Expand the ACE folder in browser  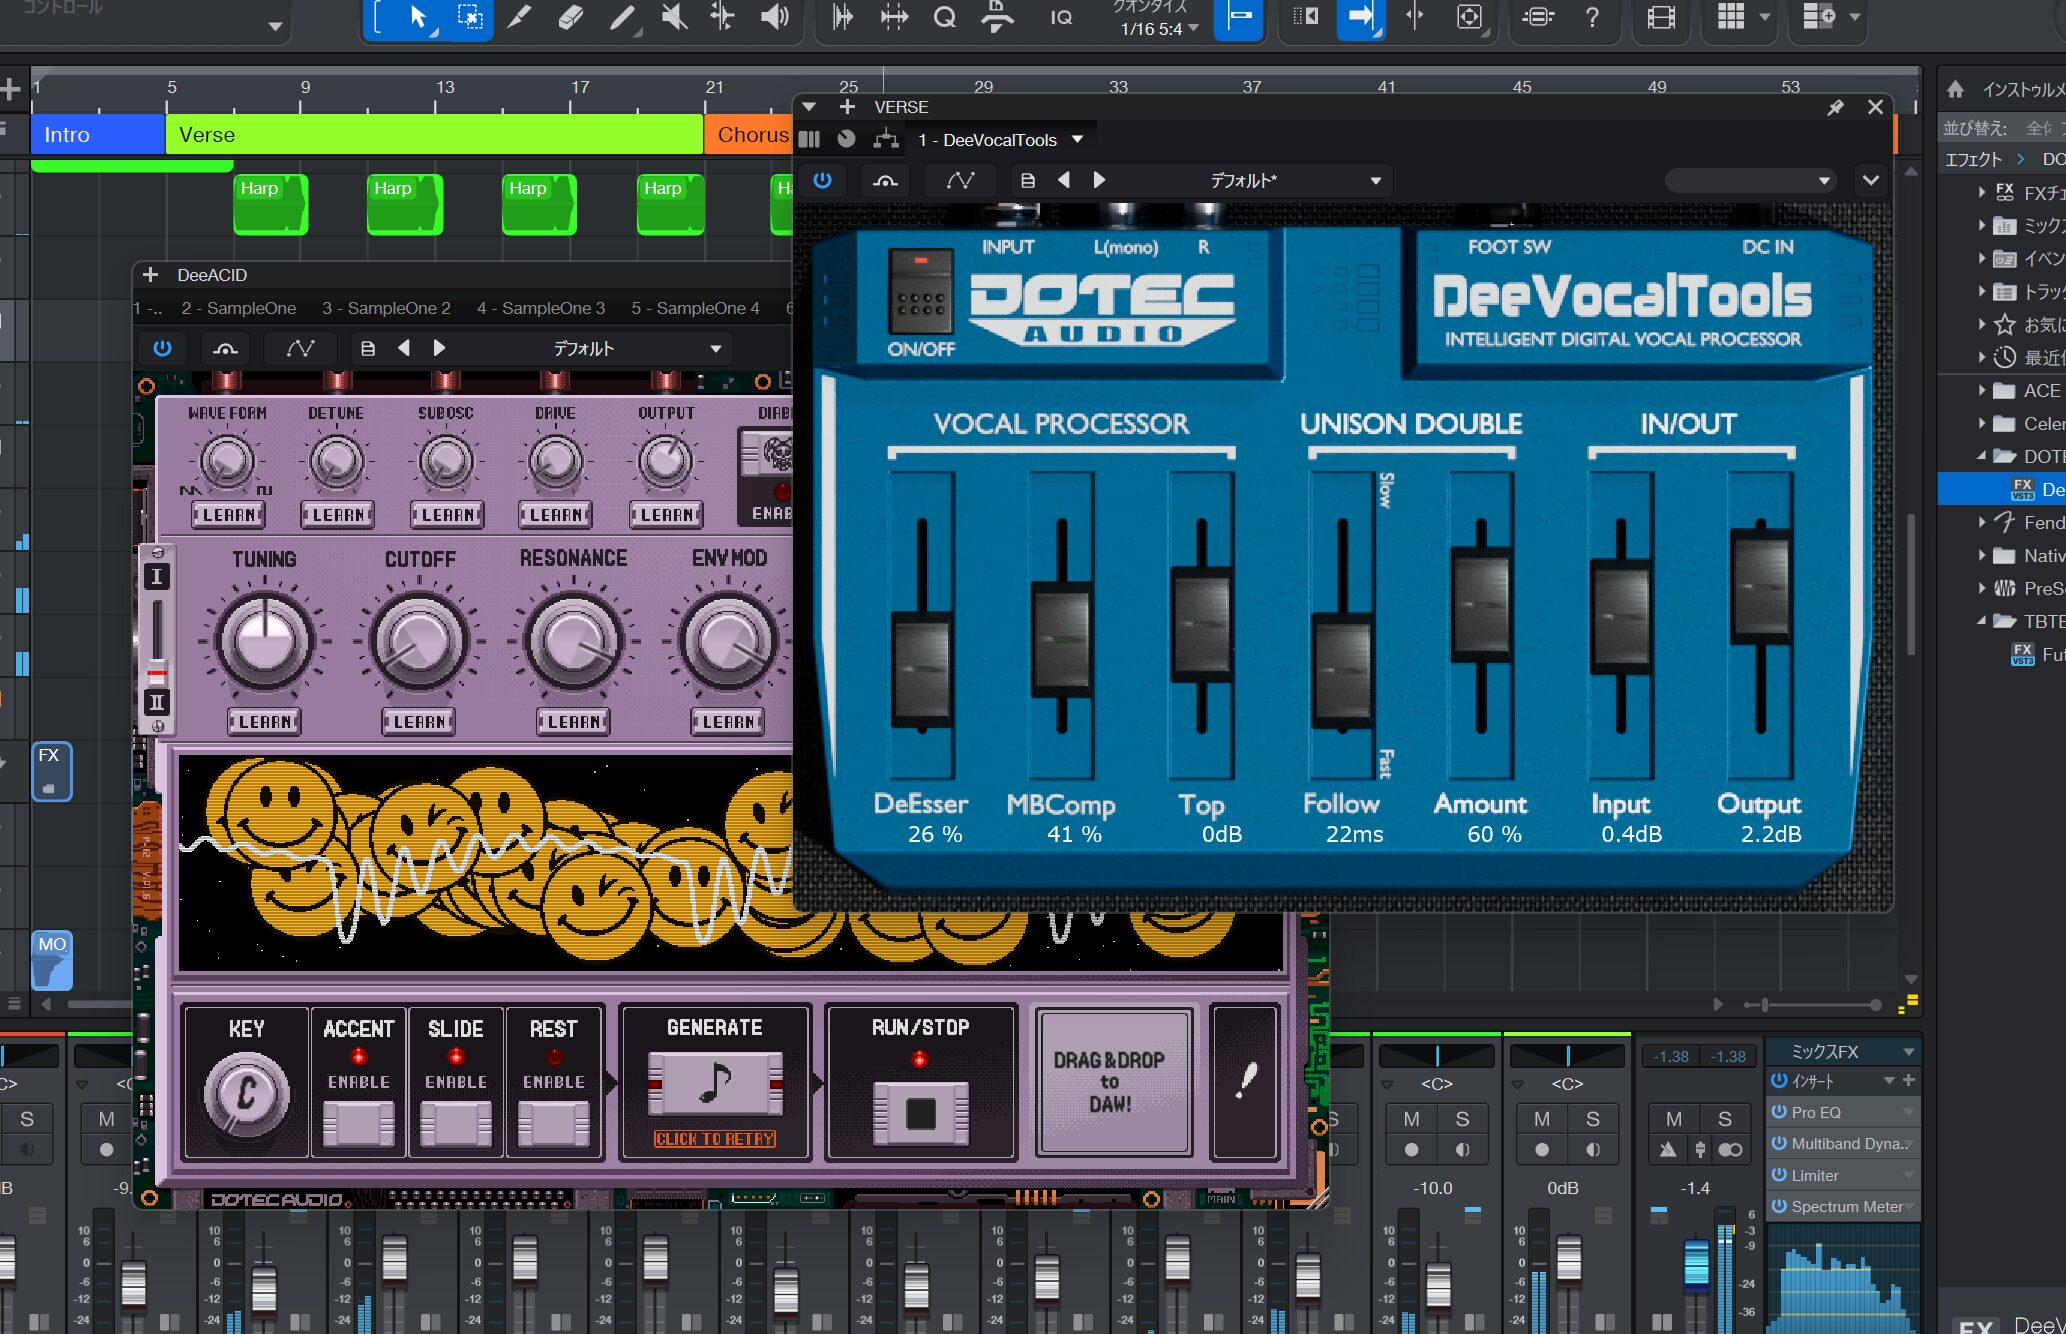click(x=1982, y=391)
